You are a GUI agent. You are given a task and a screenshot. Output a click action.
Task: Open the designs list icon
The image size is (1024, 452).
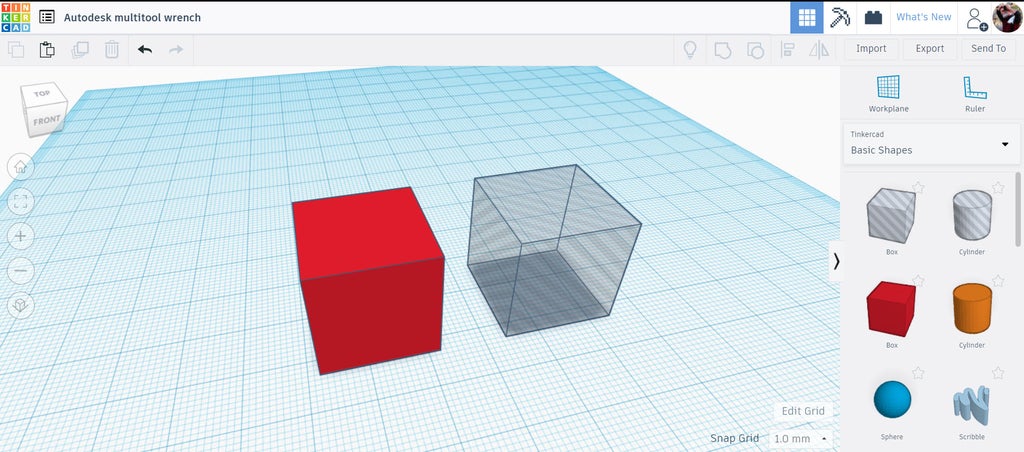point(46,17)
